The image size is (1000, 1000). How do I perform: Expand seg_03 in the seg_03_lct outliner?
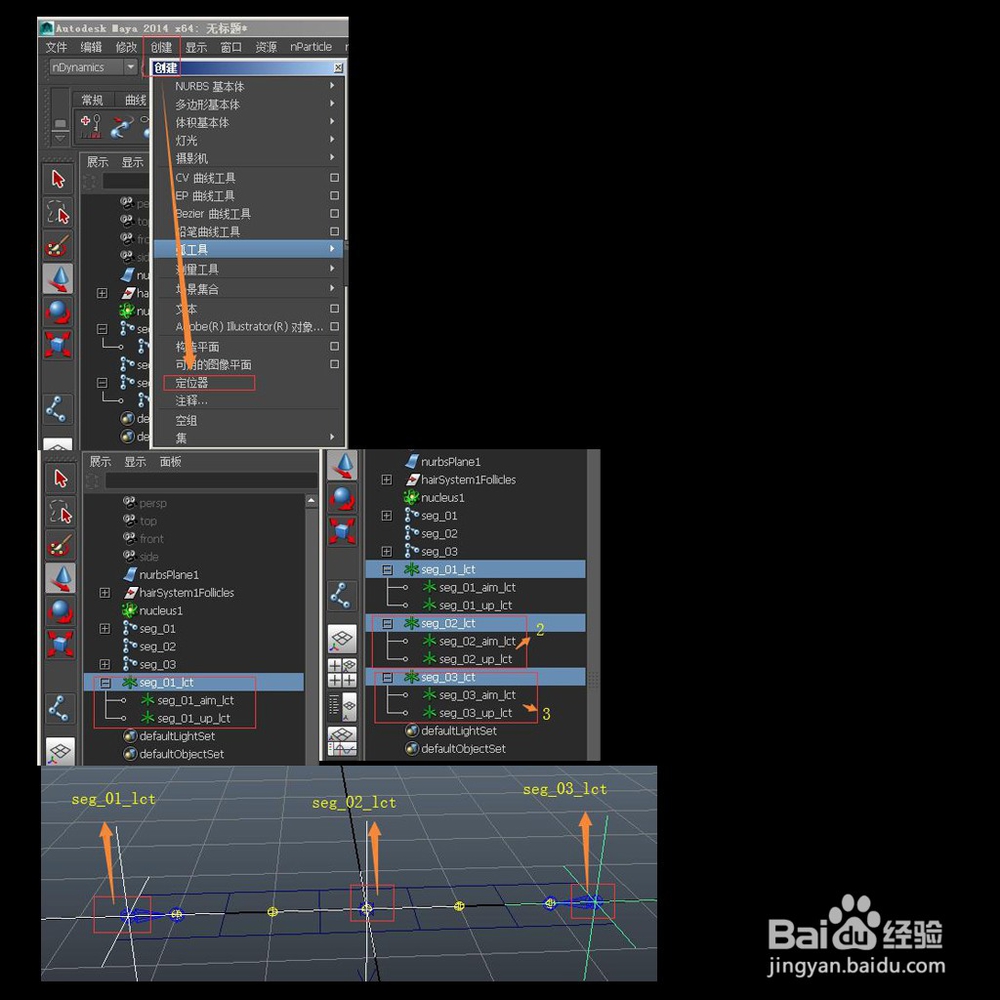tap(386, 551)
